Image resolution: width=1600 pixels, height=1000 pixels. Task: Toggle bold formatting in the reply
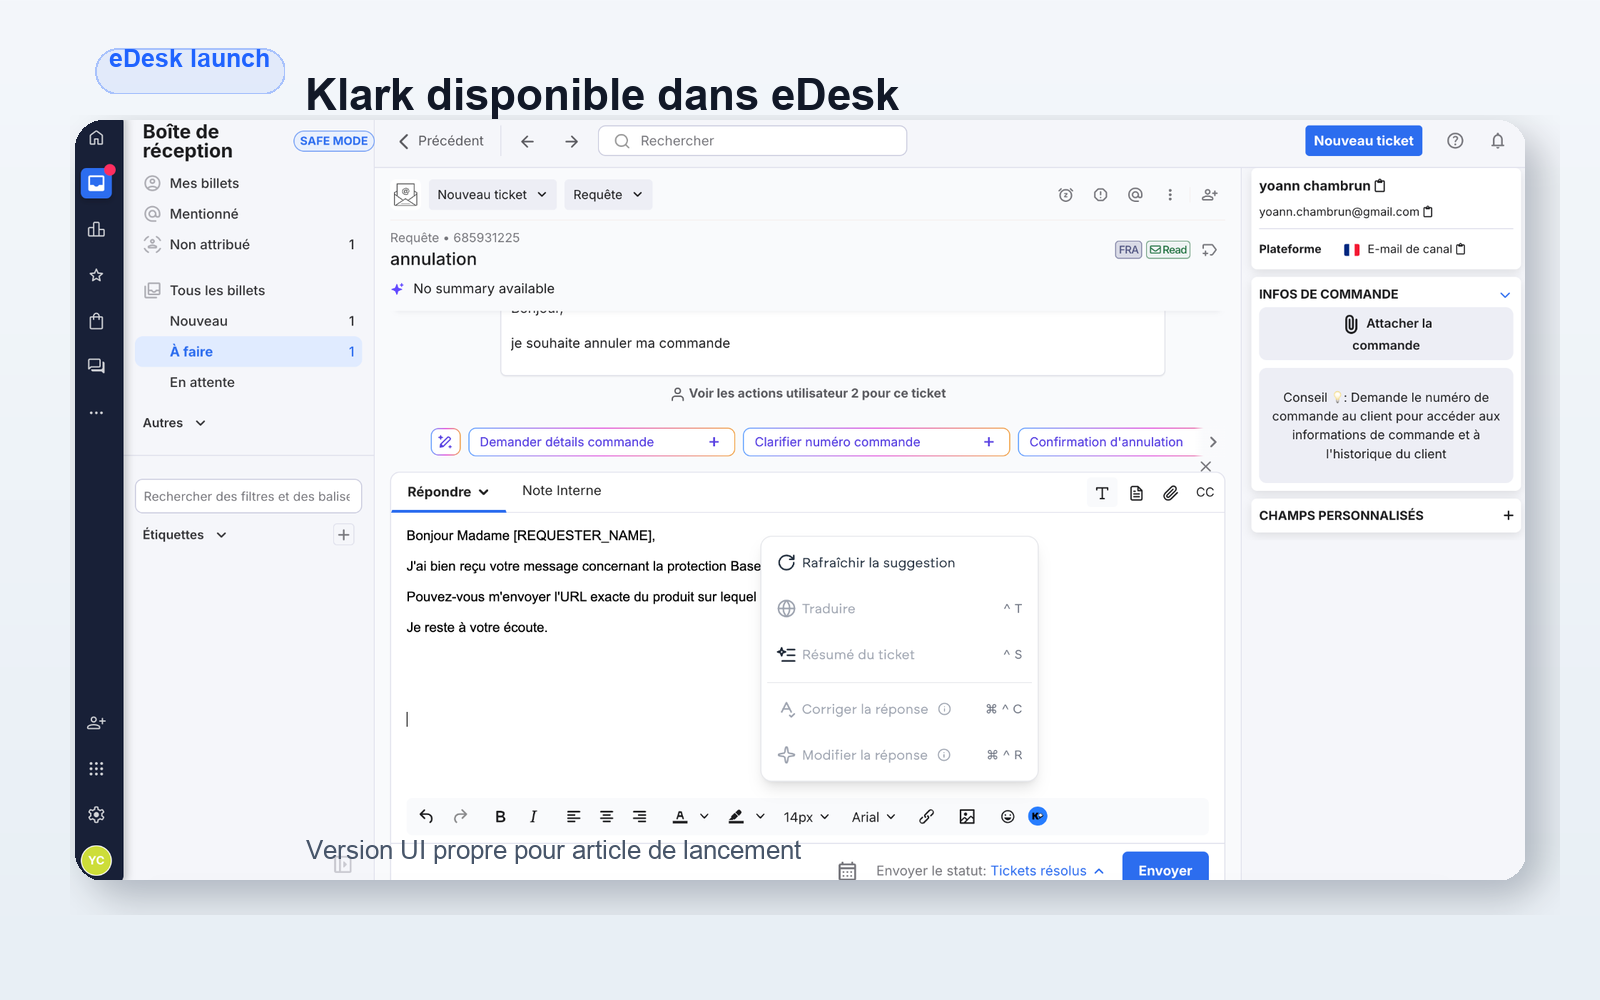(x=500, y=816)
